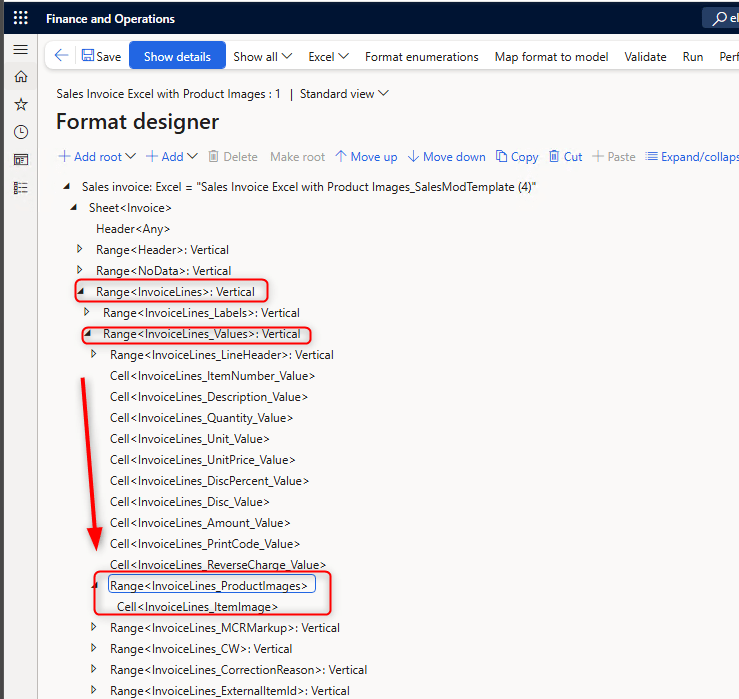The height and width of the screenshot is (699, 739).
Task: Click the Show details button
Action: (x=177, y=57)
